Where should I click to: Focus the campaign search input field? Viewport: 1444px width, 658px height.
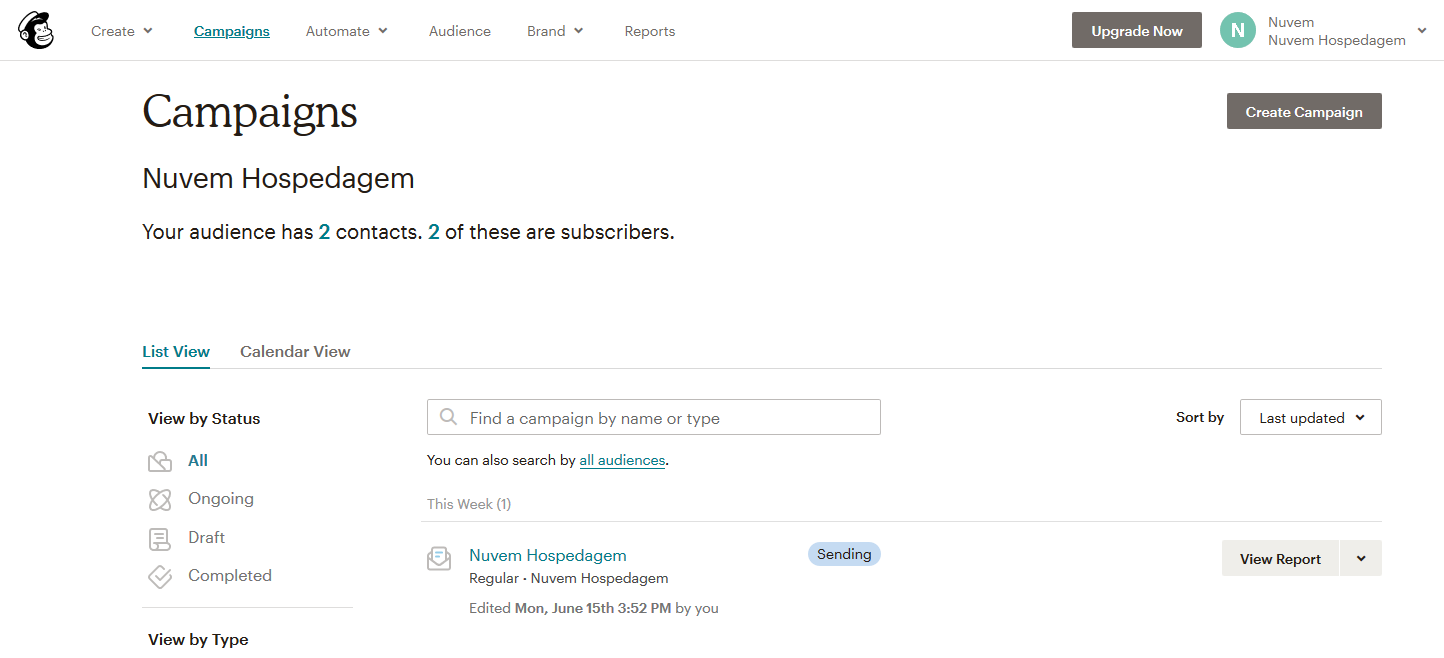click(x=654, y=418)
